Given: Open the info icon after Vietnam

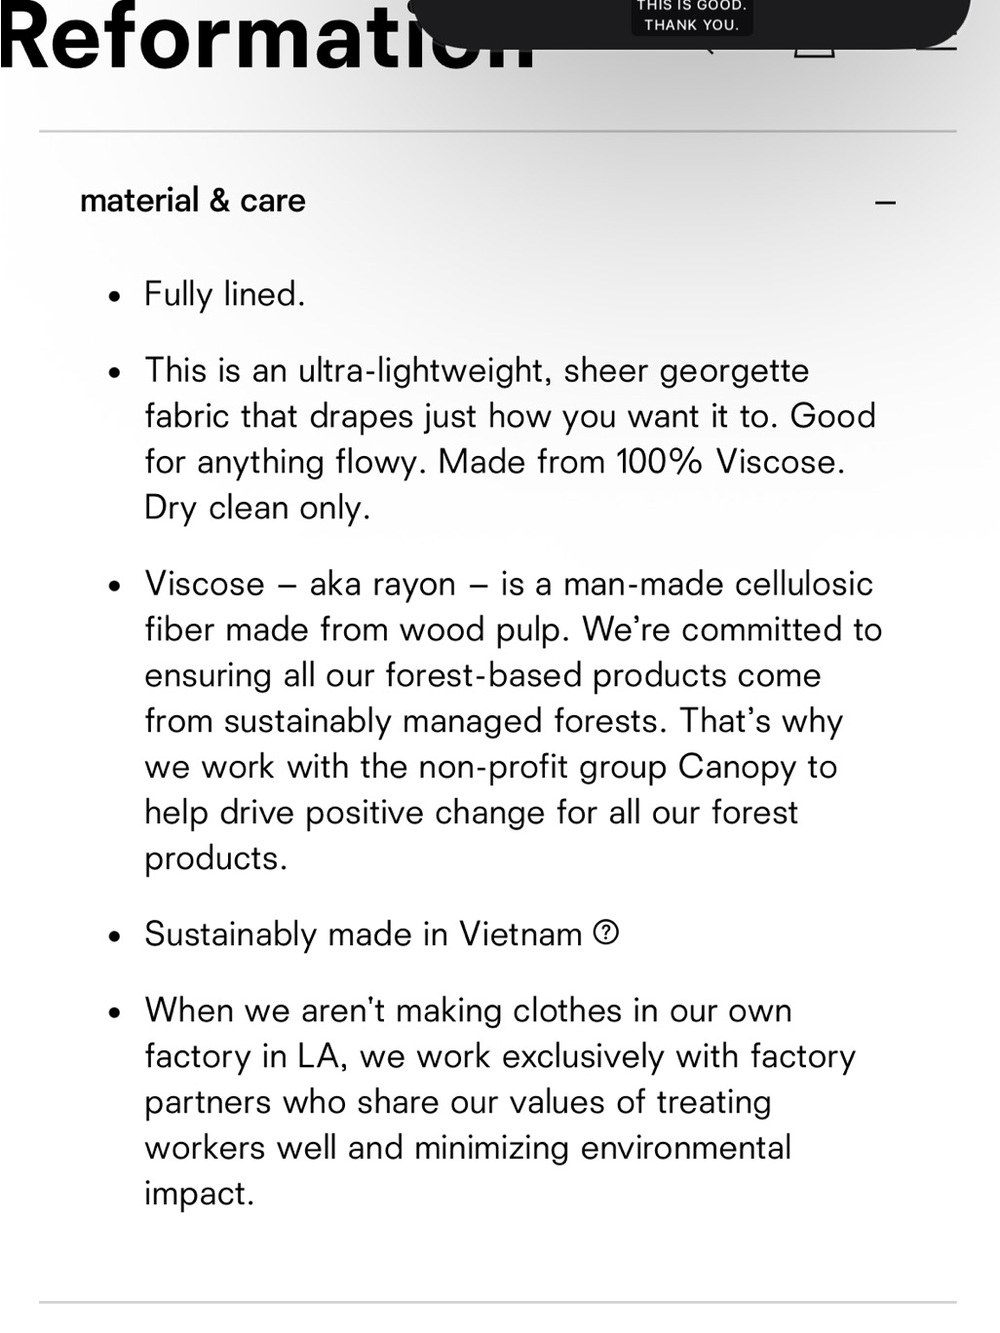Looking at the screenshot, I should pos(606,933).
